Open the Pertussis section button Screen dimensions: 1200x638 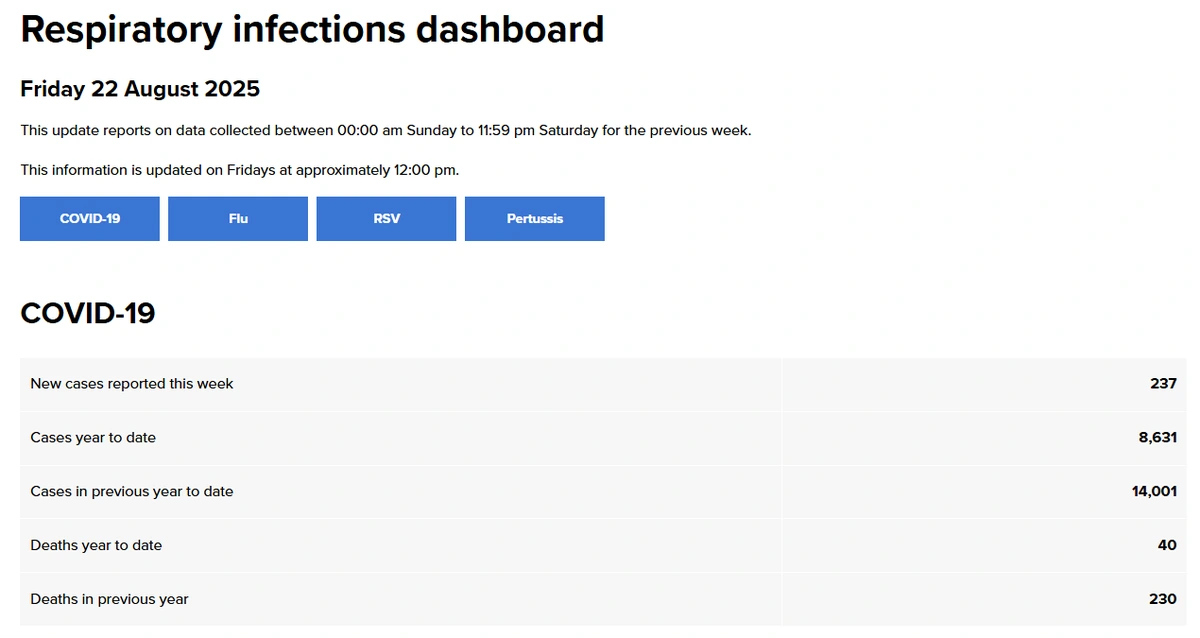coord(534,219)
